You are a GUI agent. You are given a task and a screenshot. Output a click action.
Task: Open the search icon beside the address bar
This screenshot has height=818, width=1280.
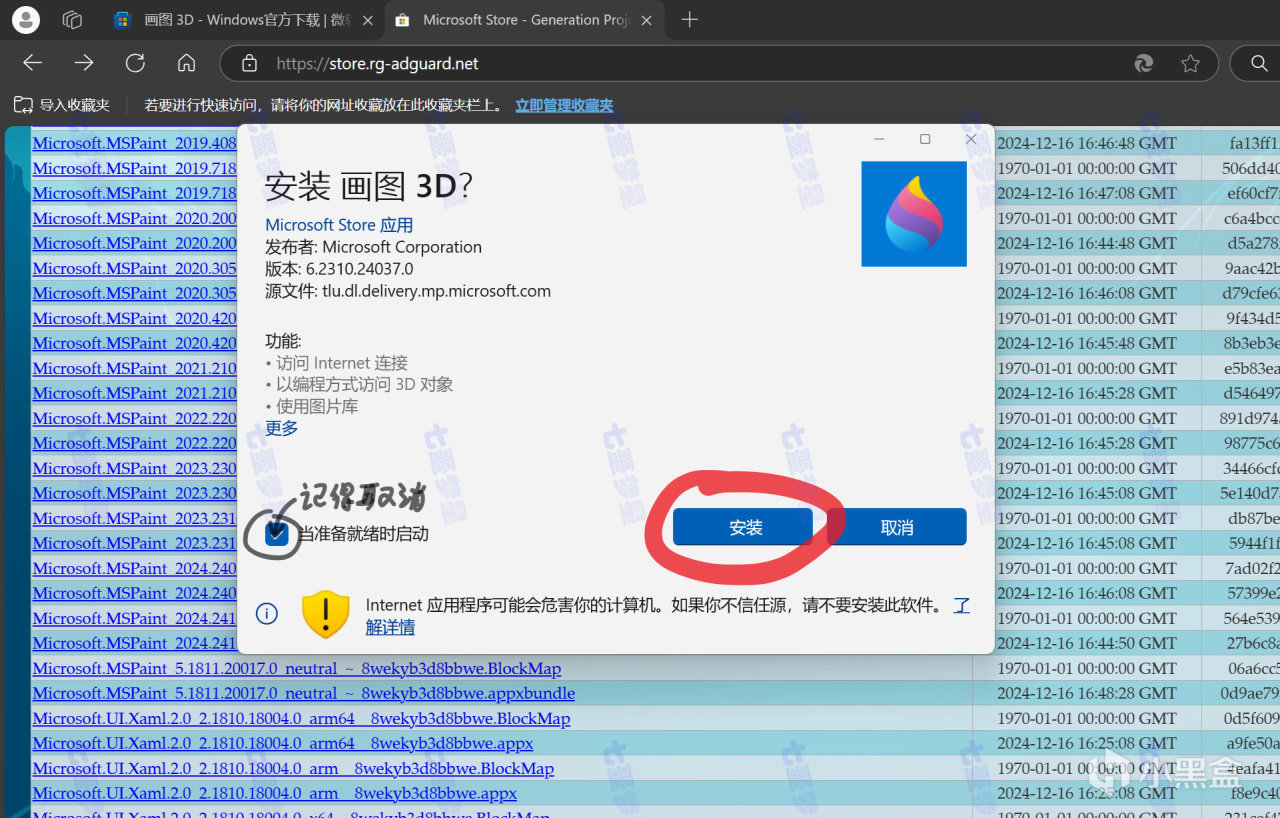coord(1259,64)
